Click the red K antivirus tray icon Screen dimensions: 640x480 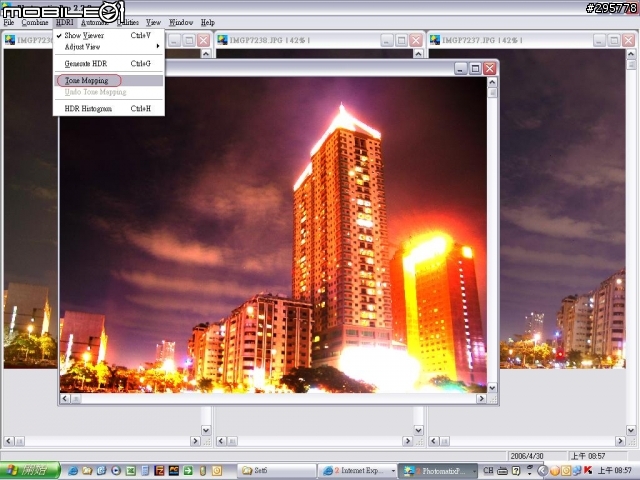pyautogui.click(x=588, y=471)
